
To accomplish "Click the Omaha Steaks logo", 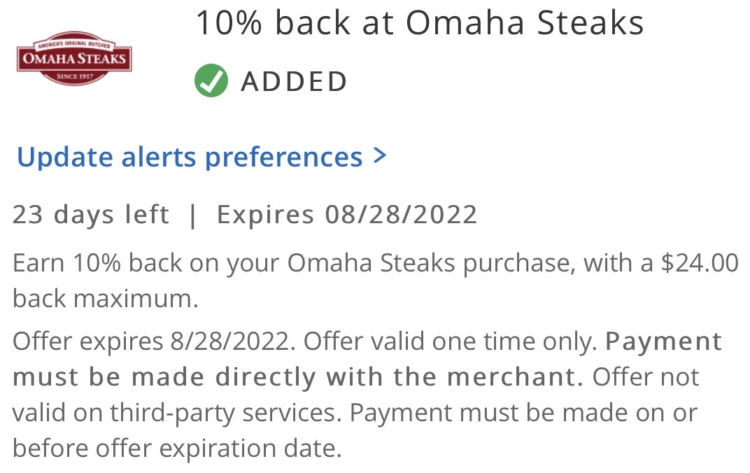I will (74, 58).
